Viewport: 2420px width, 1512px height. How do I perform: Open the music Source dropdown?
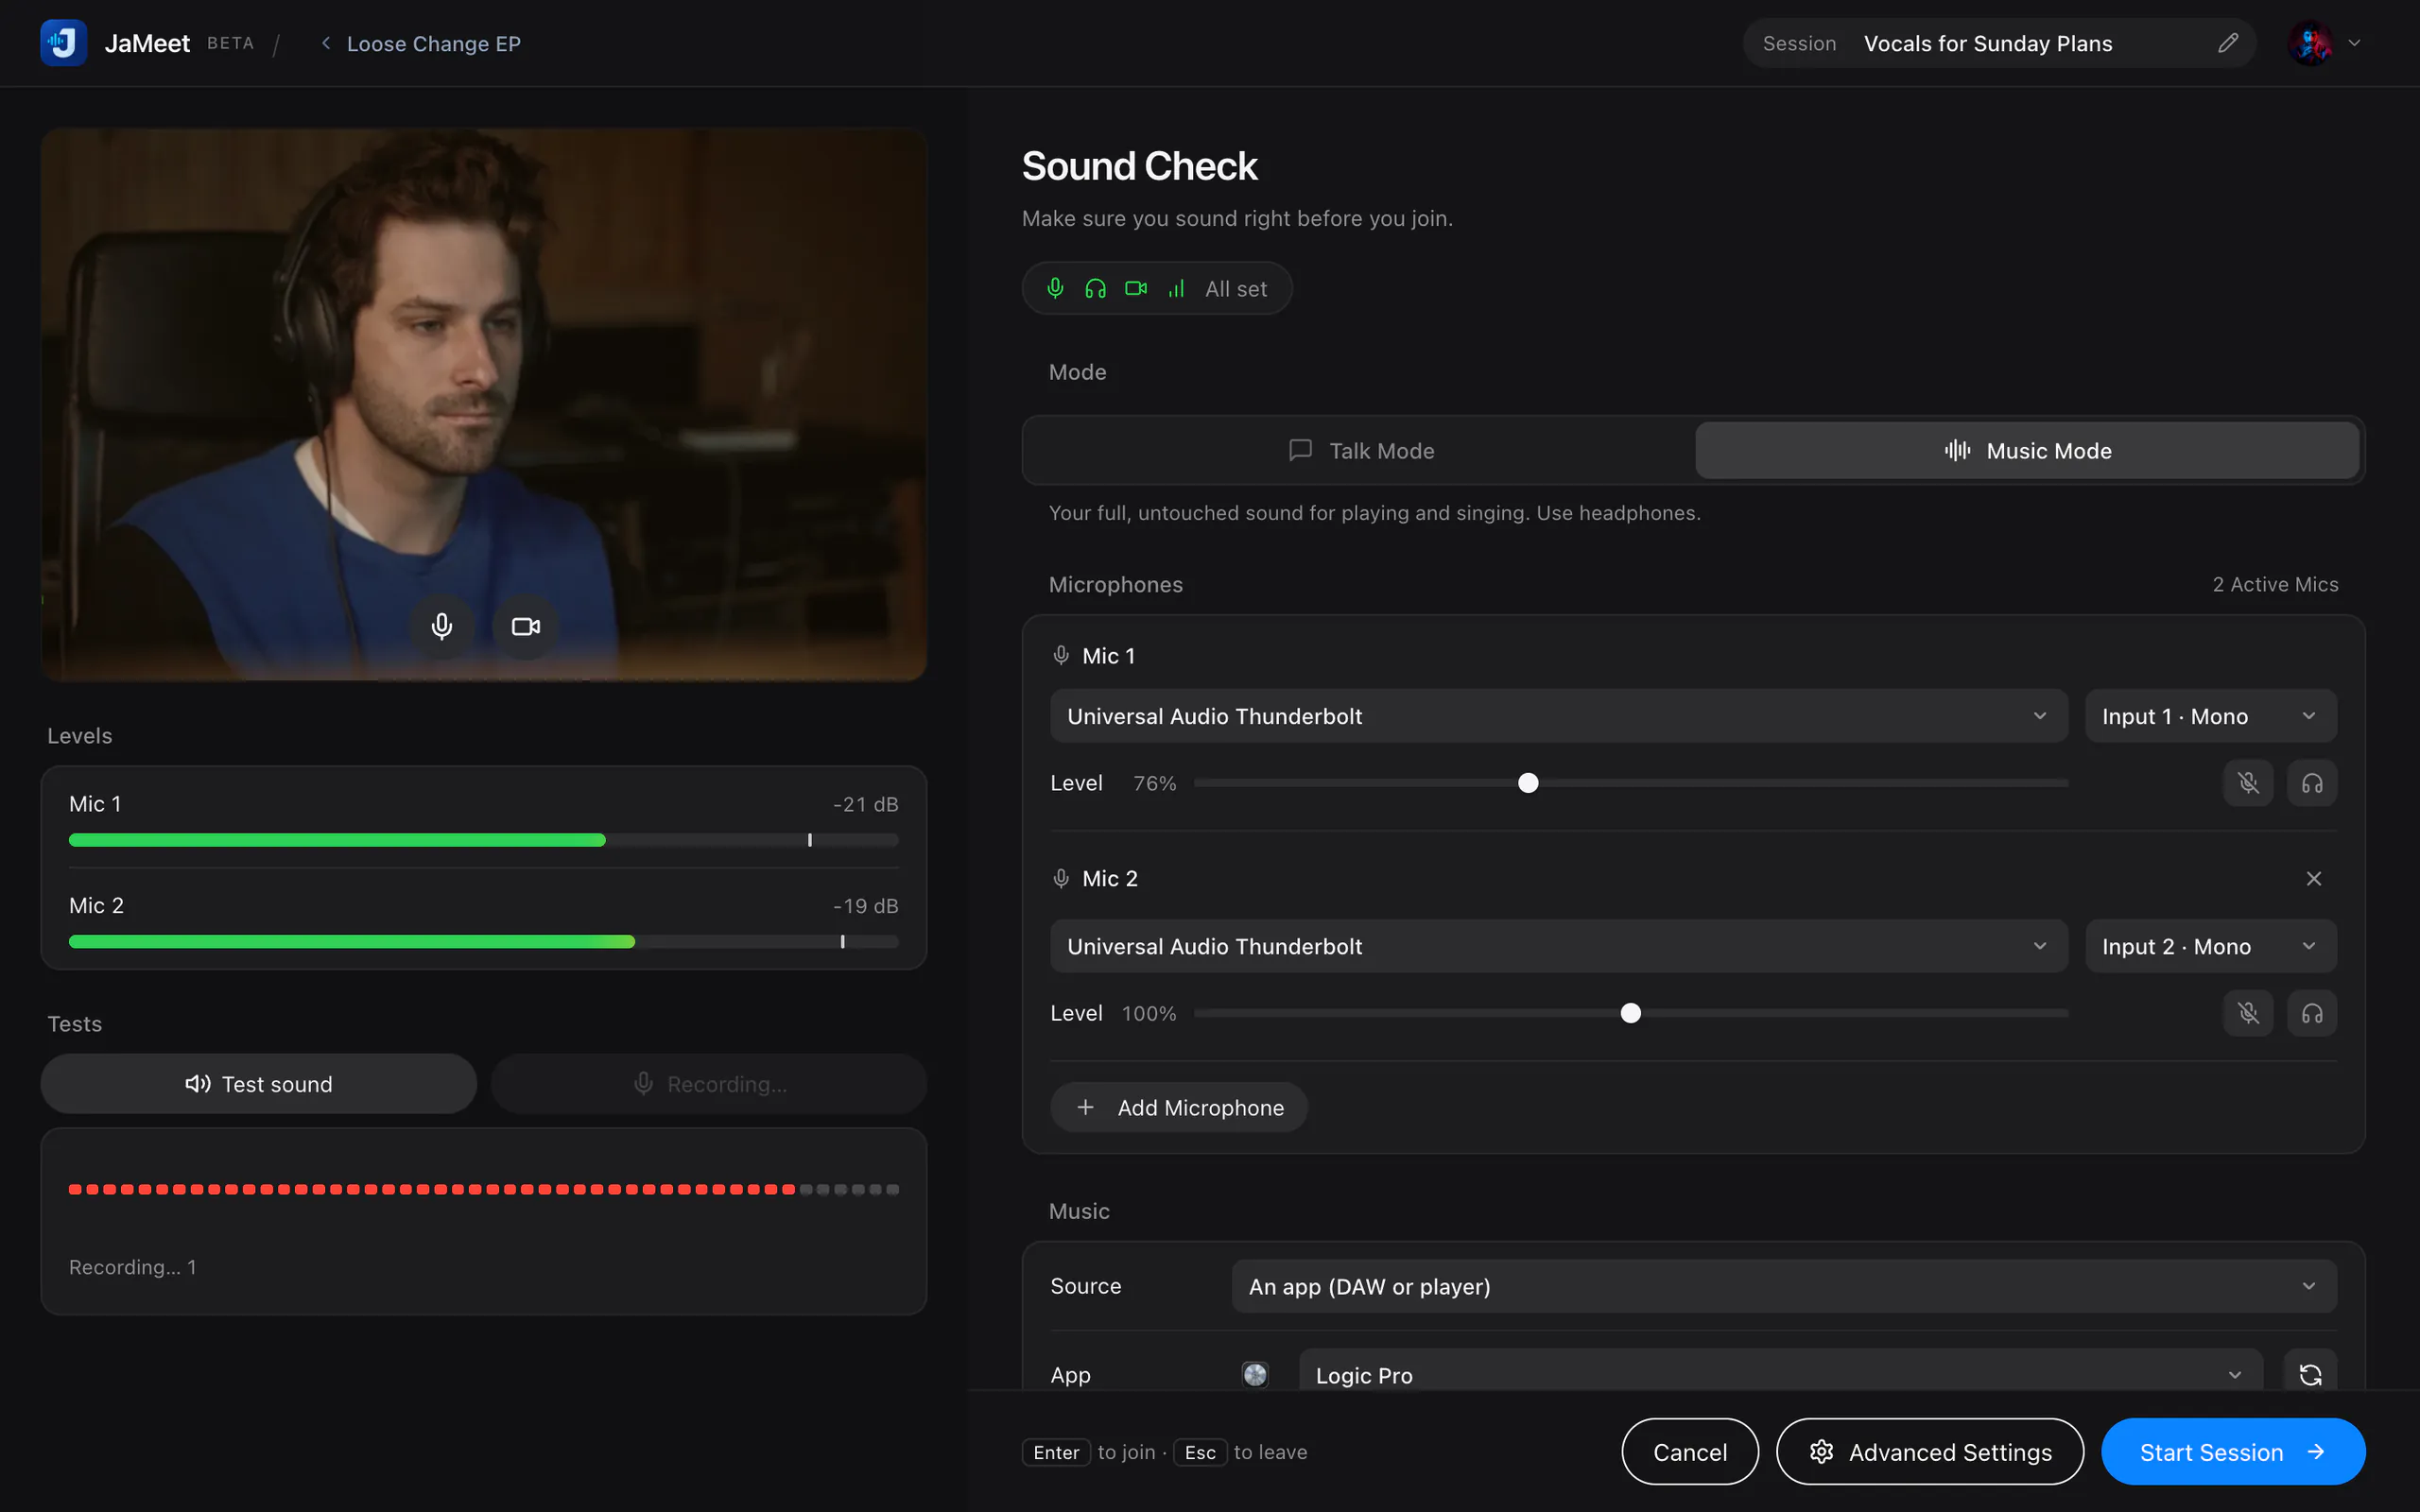click(1784, 1286)
